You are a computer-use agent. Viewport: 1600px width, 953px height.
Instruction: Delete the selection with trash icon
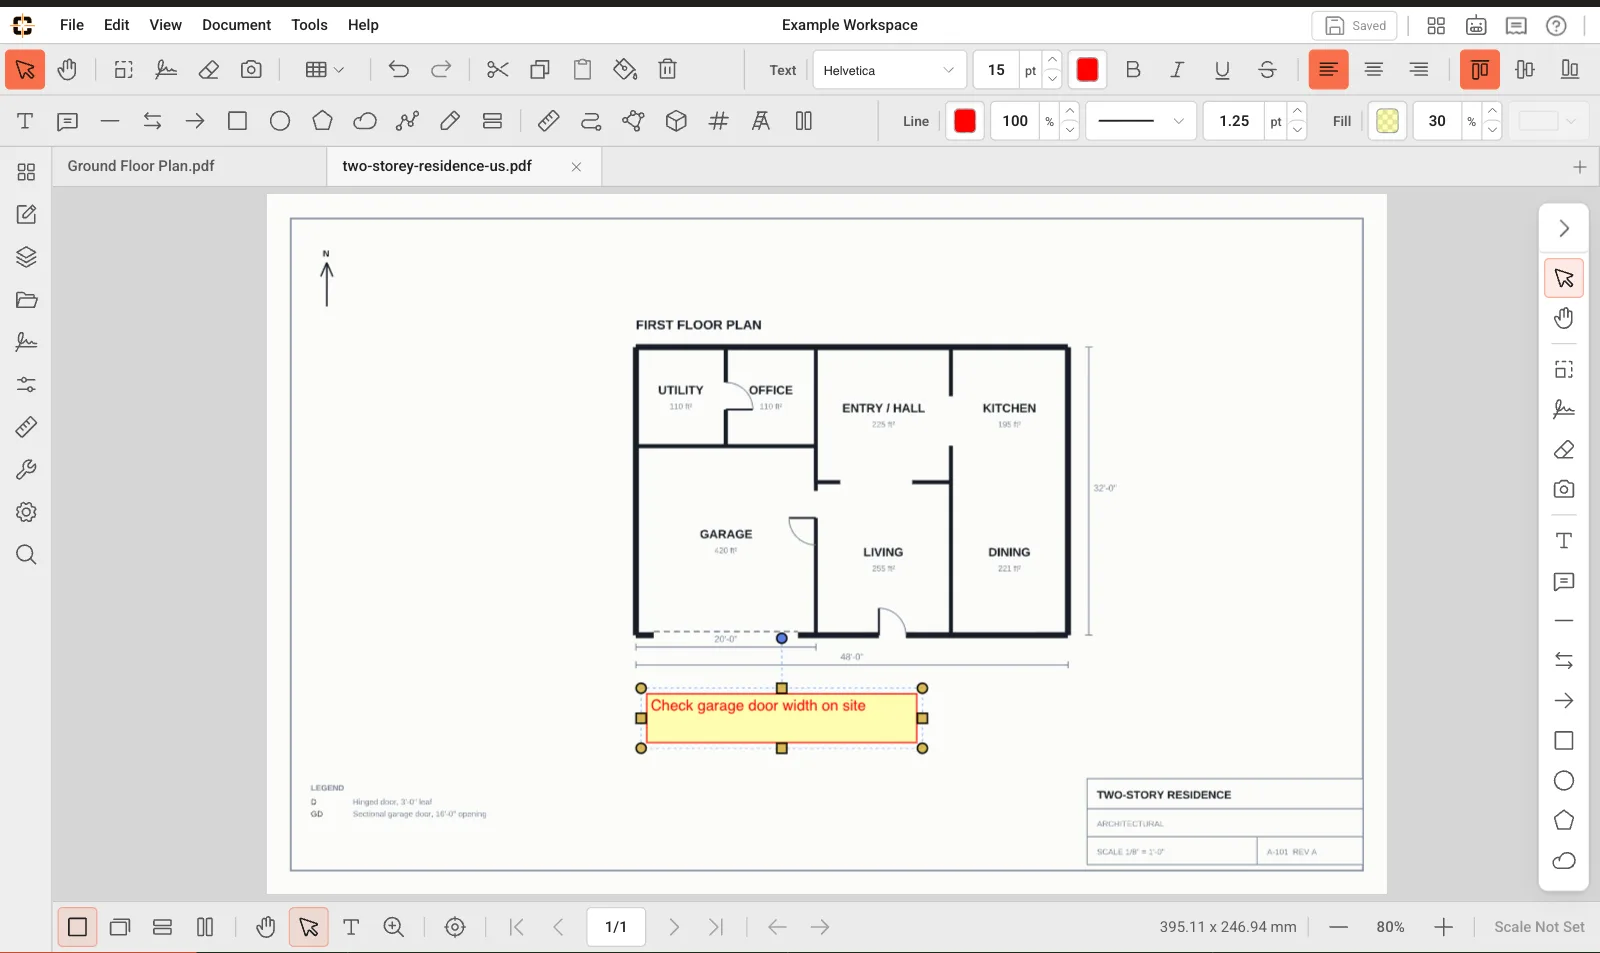pyautogui.click(x=668, y=70)
